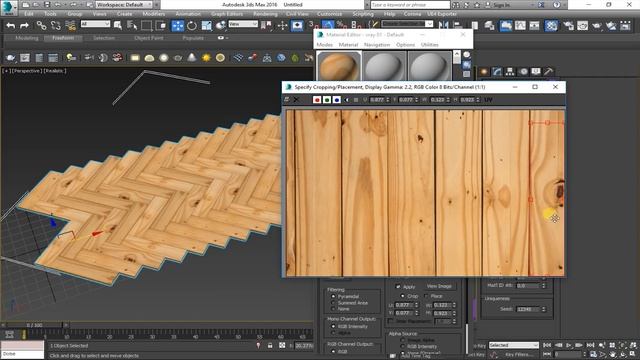Open the Create panel tab icon
640x360 pixels.
click(x=484, y=71)
